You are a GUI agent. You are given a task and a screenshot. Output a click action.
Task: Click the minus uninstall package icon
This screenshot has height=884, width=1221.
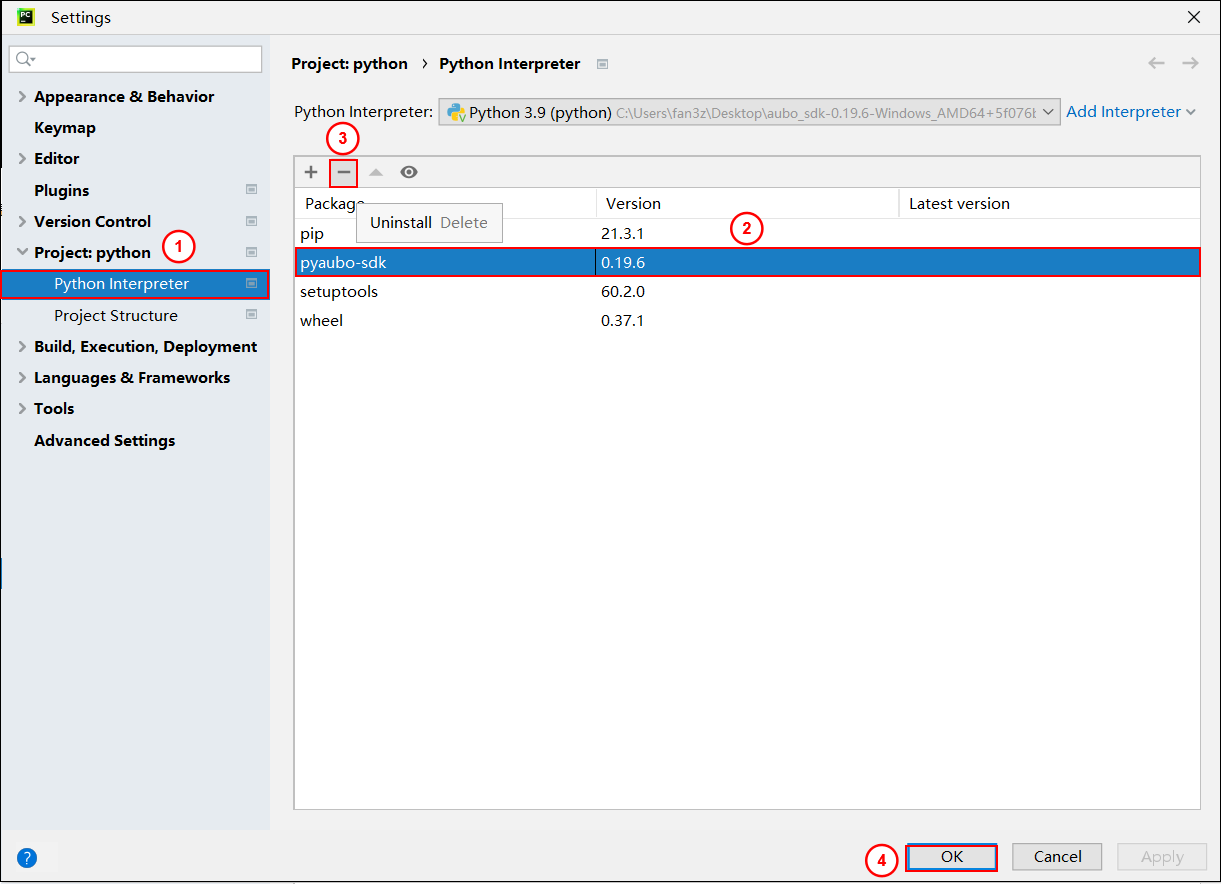point(343,172)
